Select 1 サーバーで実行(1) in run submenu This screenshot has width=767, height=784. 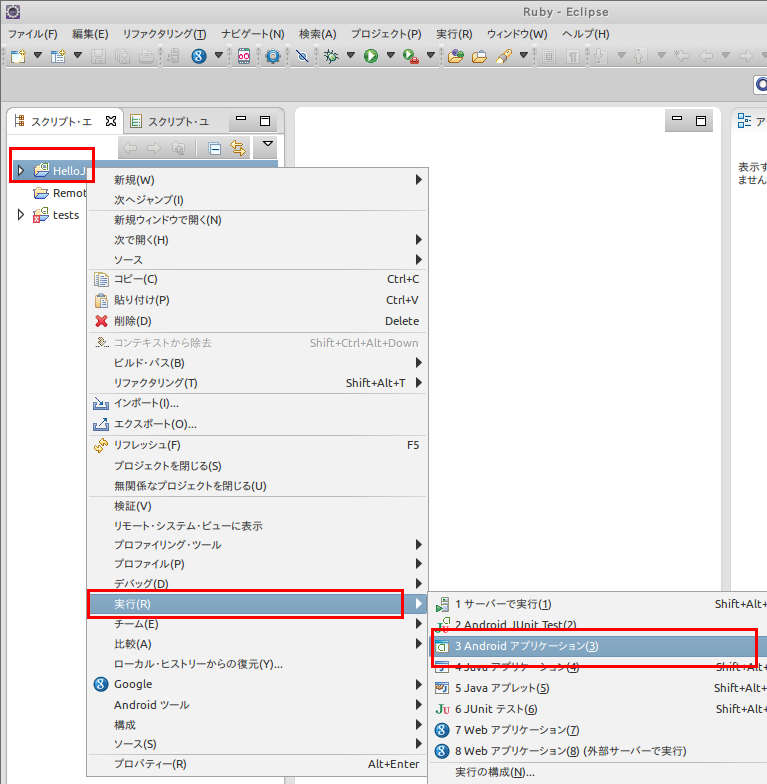click(x=598, y=604)
